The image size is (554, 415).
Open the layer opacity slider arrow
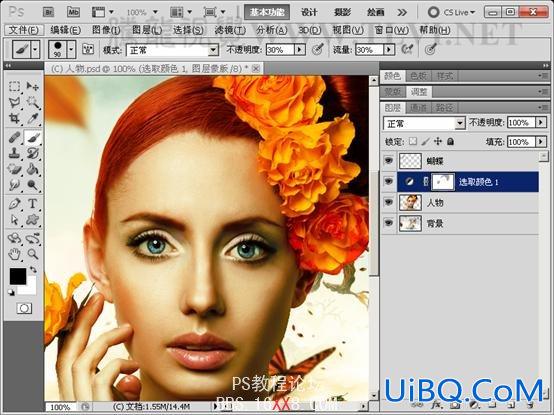[541, 123]
